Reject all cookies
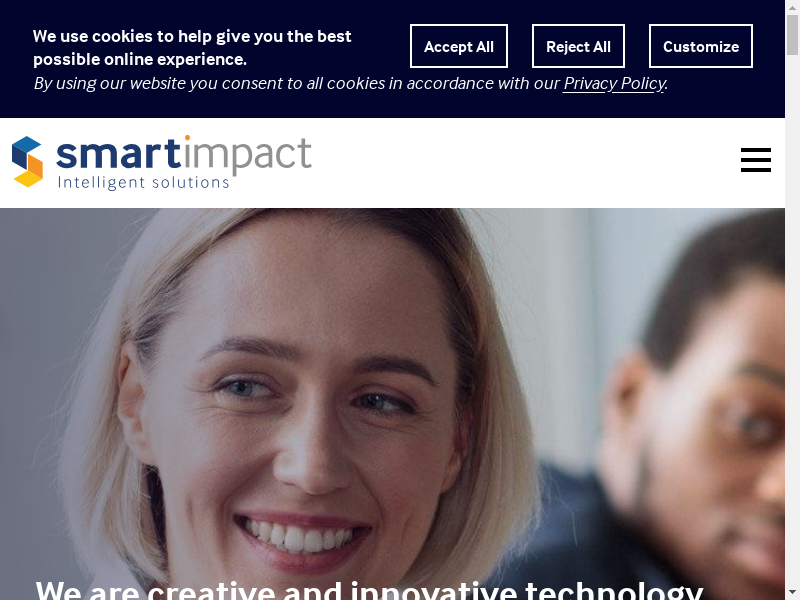The height and width of the screenshot is (600, 800). [x=578, y=46]
